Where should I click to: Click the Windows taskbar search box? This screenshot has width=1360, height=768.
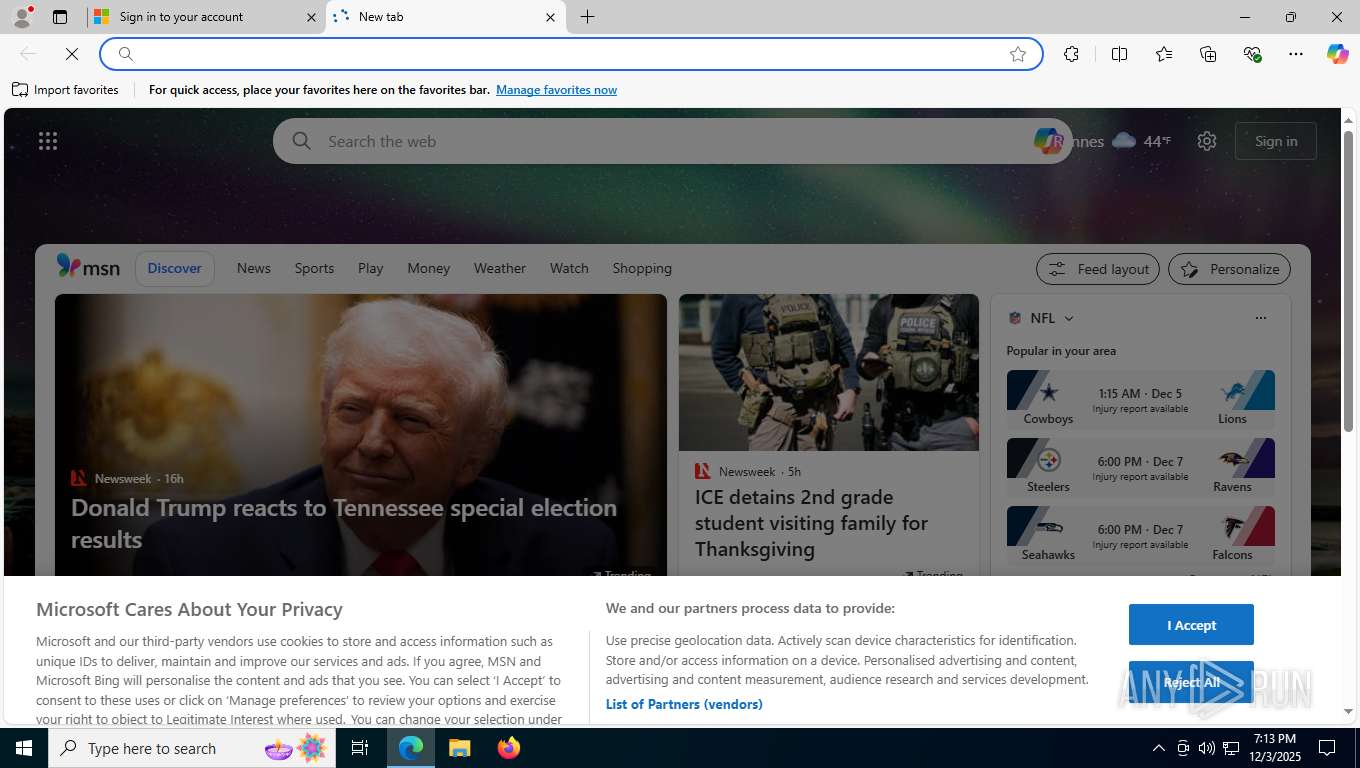190,748
